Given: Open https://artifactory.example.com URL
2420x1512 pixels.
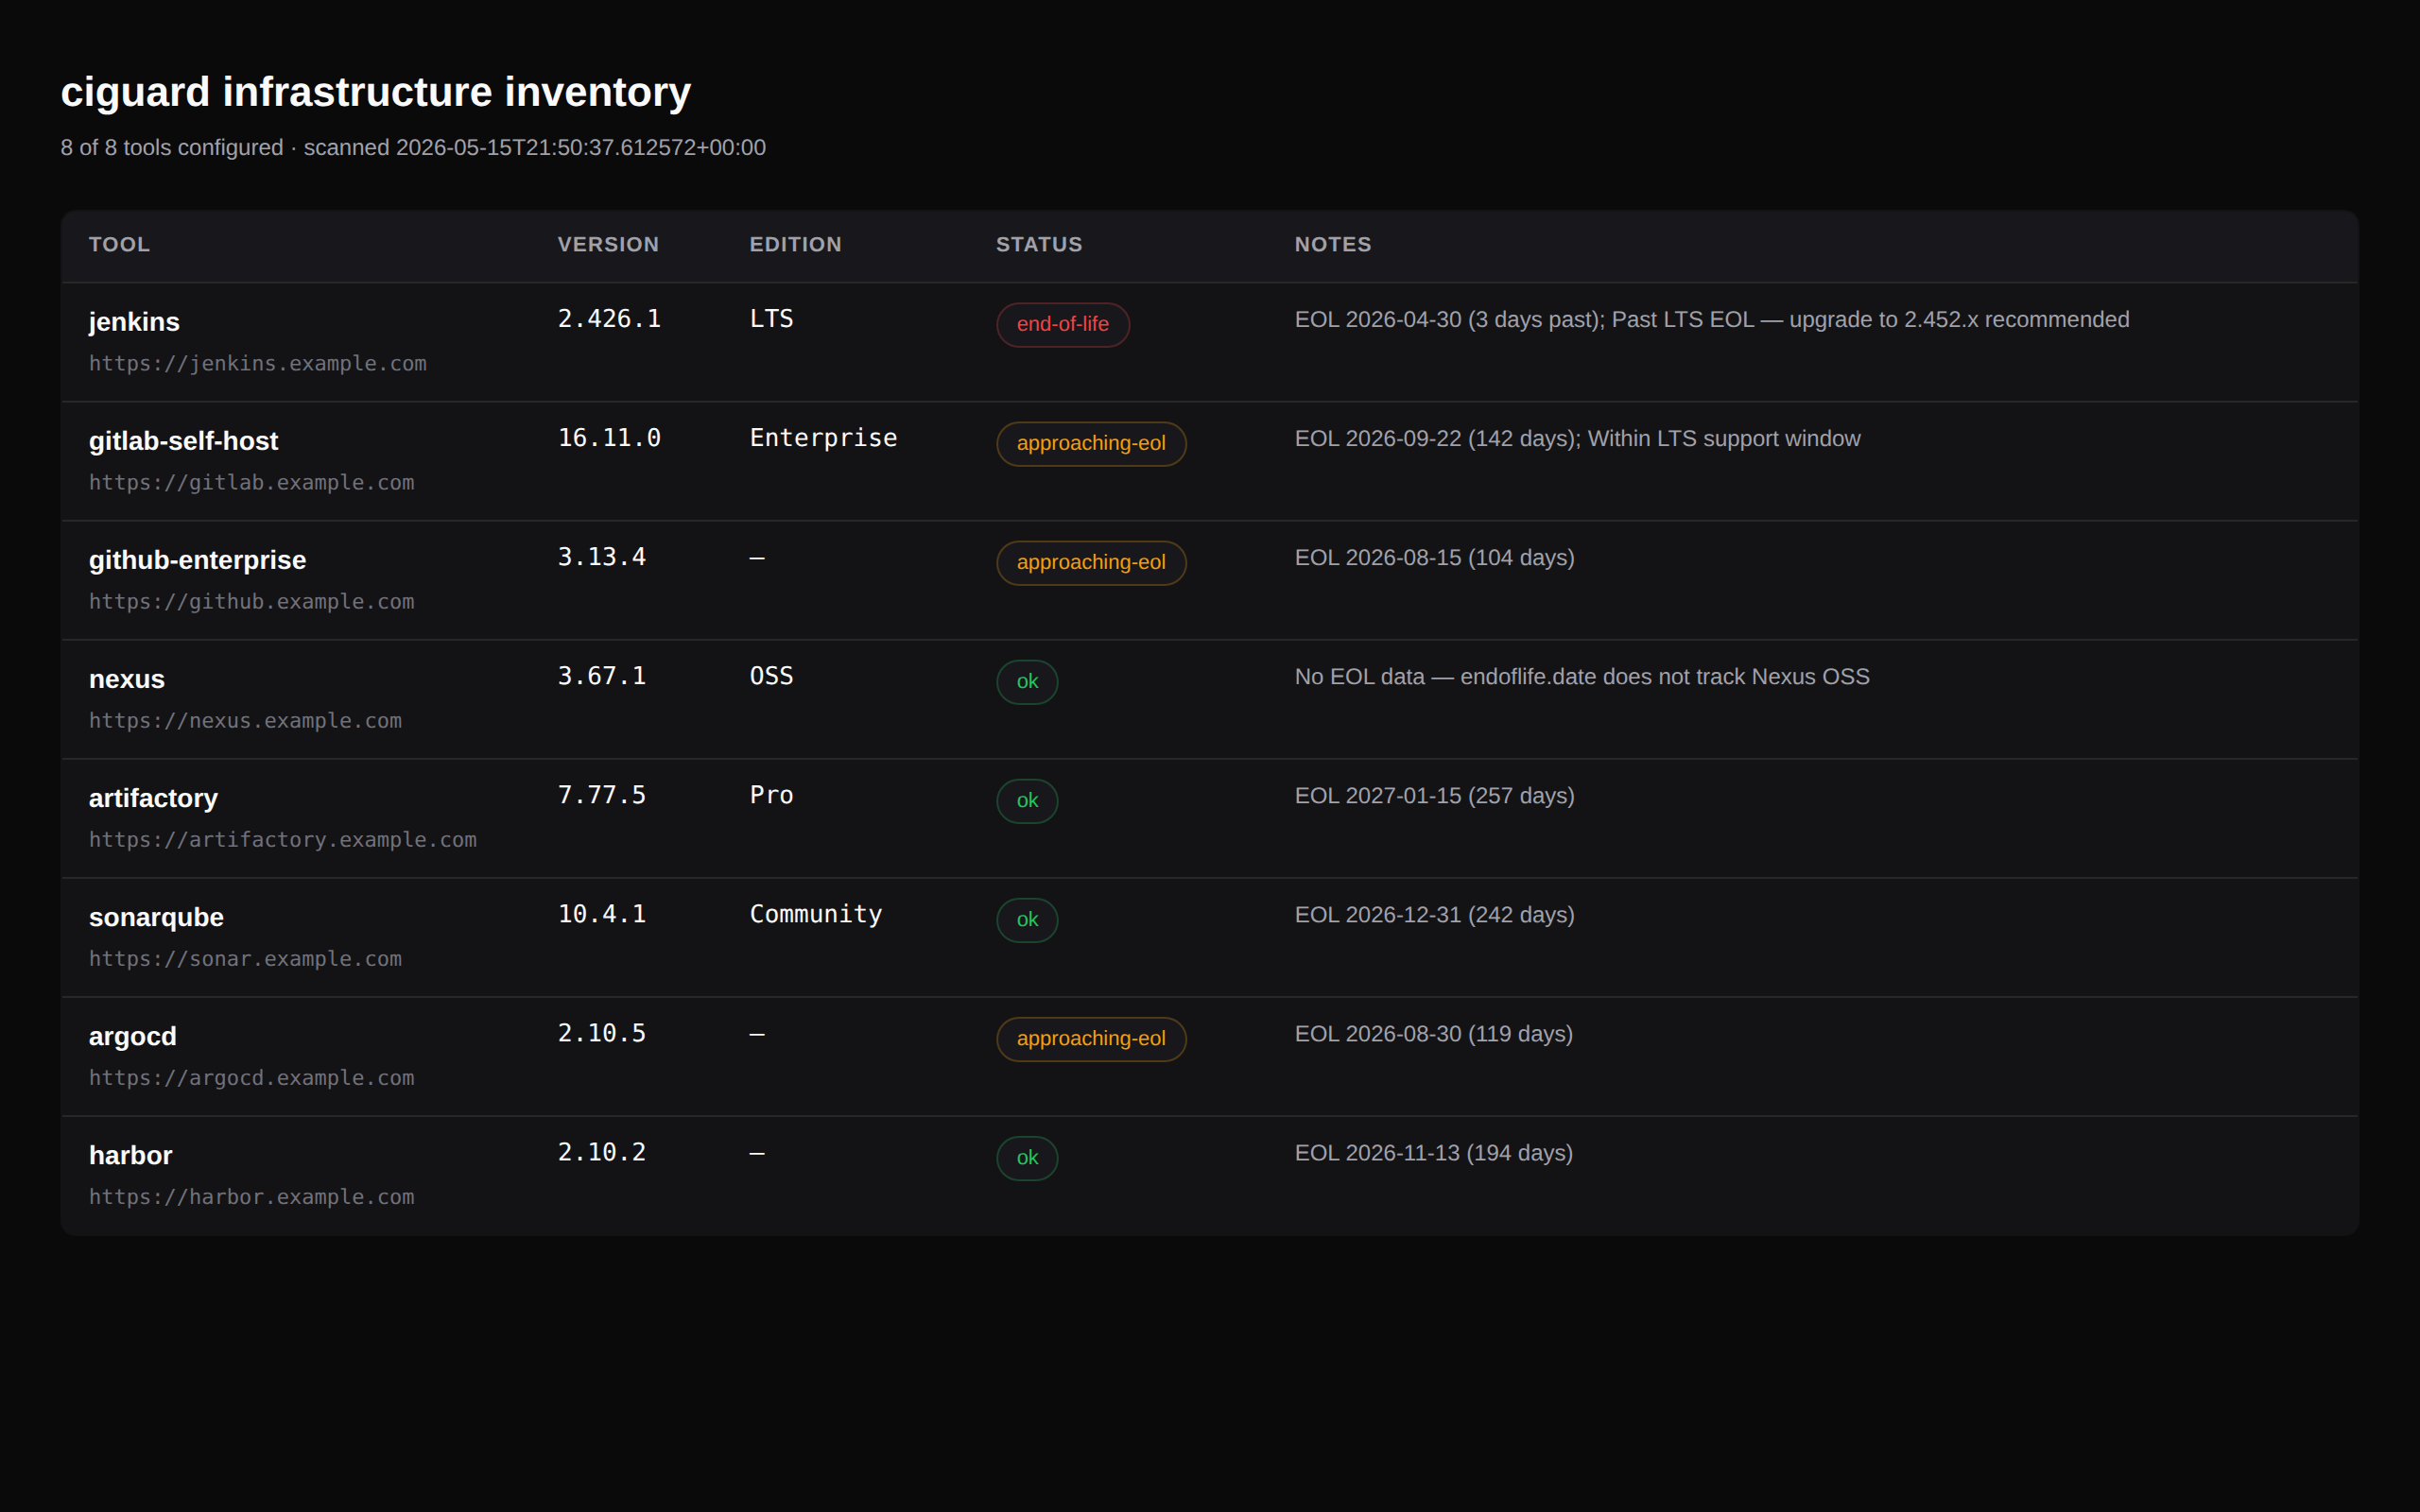Looking at the screenshot, I should pyautogui.click(x=283, y=840).
